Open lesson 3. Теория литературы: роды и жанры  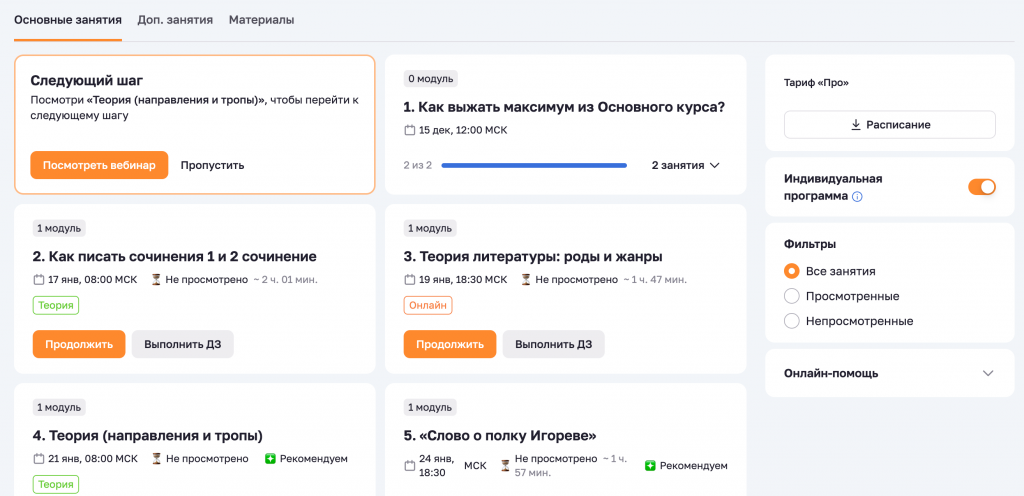[533, 256]
